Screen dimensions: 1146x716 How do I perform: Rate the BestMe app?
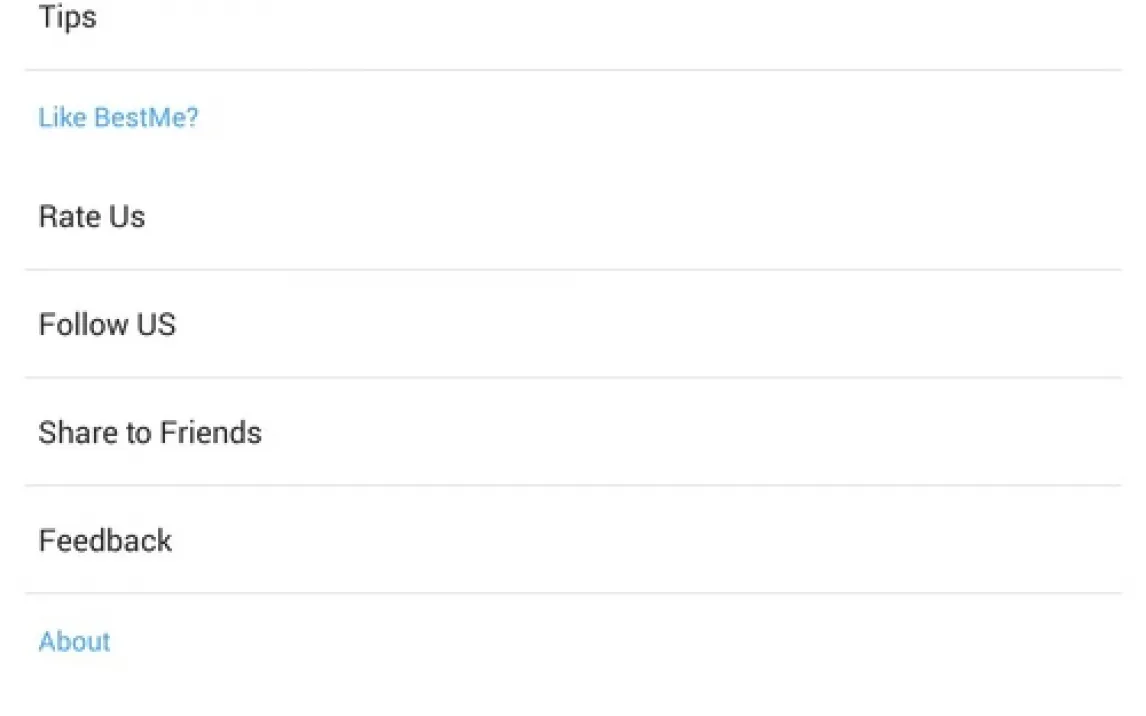tap(92, 217)
